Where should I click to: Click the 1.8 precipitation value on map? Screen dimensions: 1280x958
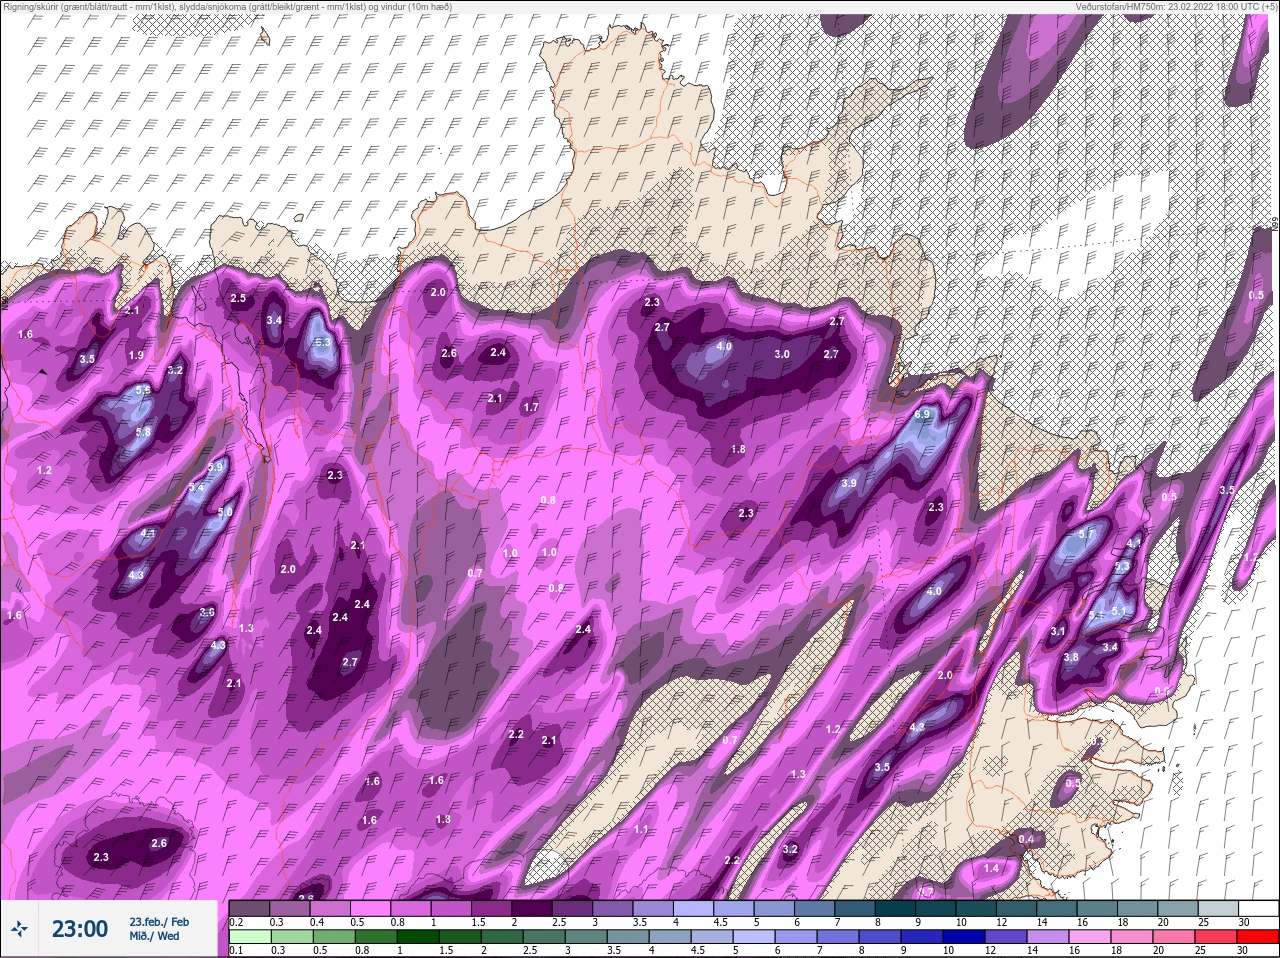click(738, 450)
